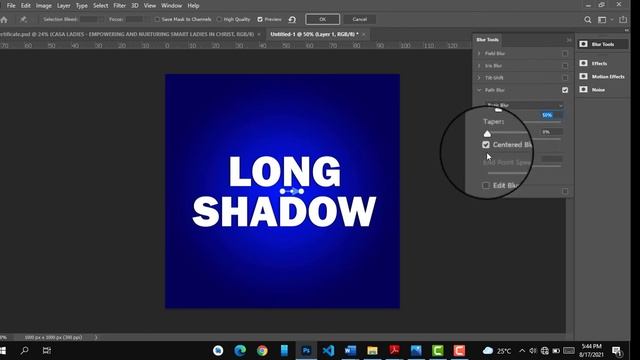
Task: Expand the Field Blur section
Action: (x=479, y=53)
